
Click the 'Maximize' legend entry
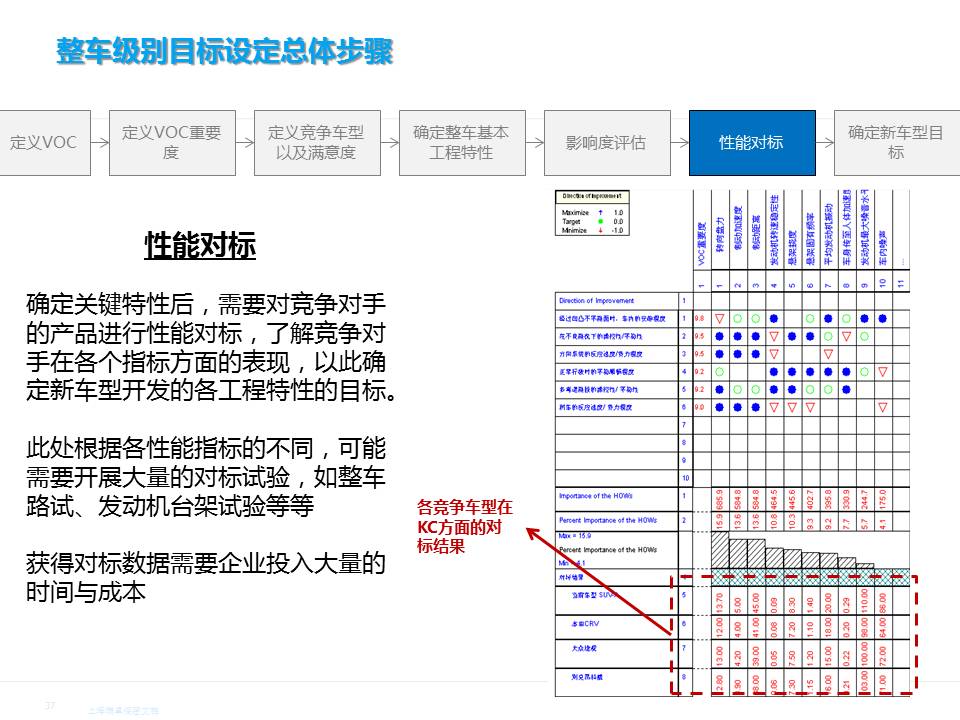tap(591, 212)
